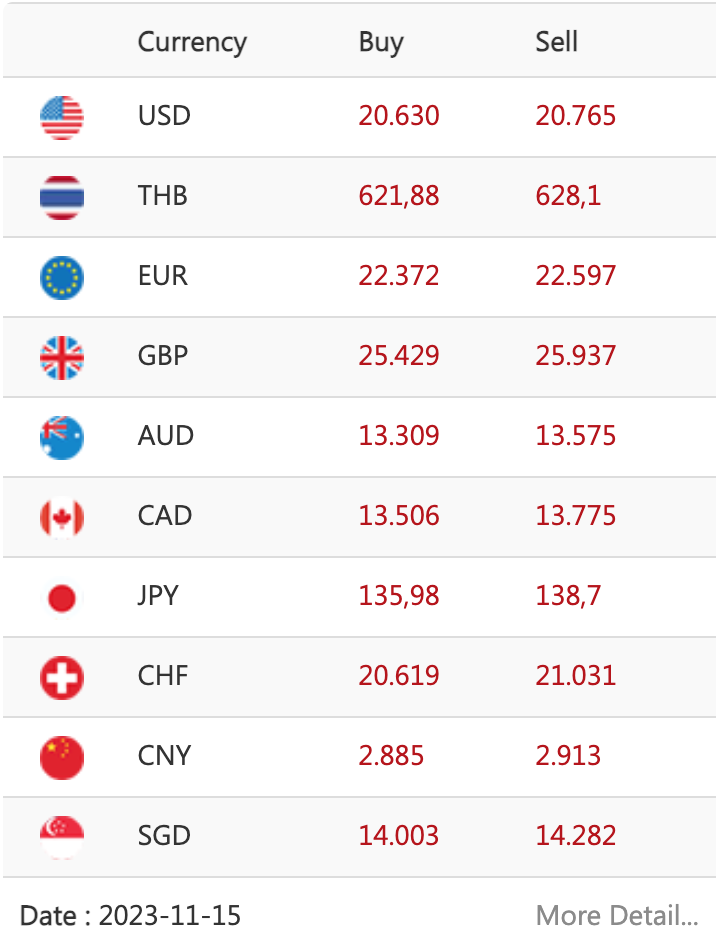
Task: Select the GBP currency row
Action: (x=358, y=356)
